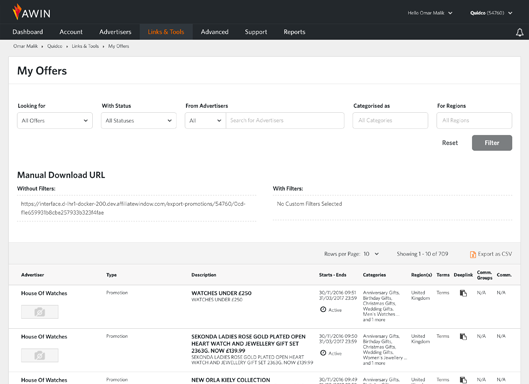The width and height of the screenshot is (529, 384).
Task: Click House Of Watches in first row
Action: [x=44, y=293]
